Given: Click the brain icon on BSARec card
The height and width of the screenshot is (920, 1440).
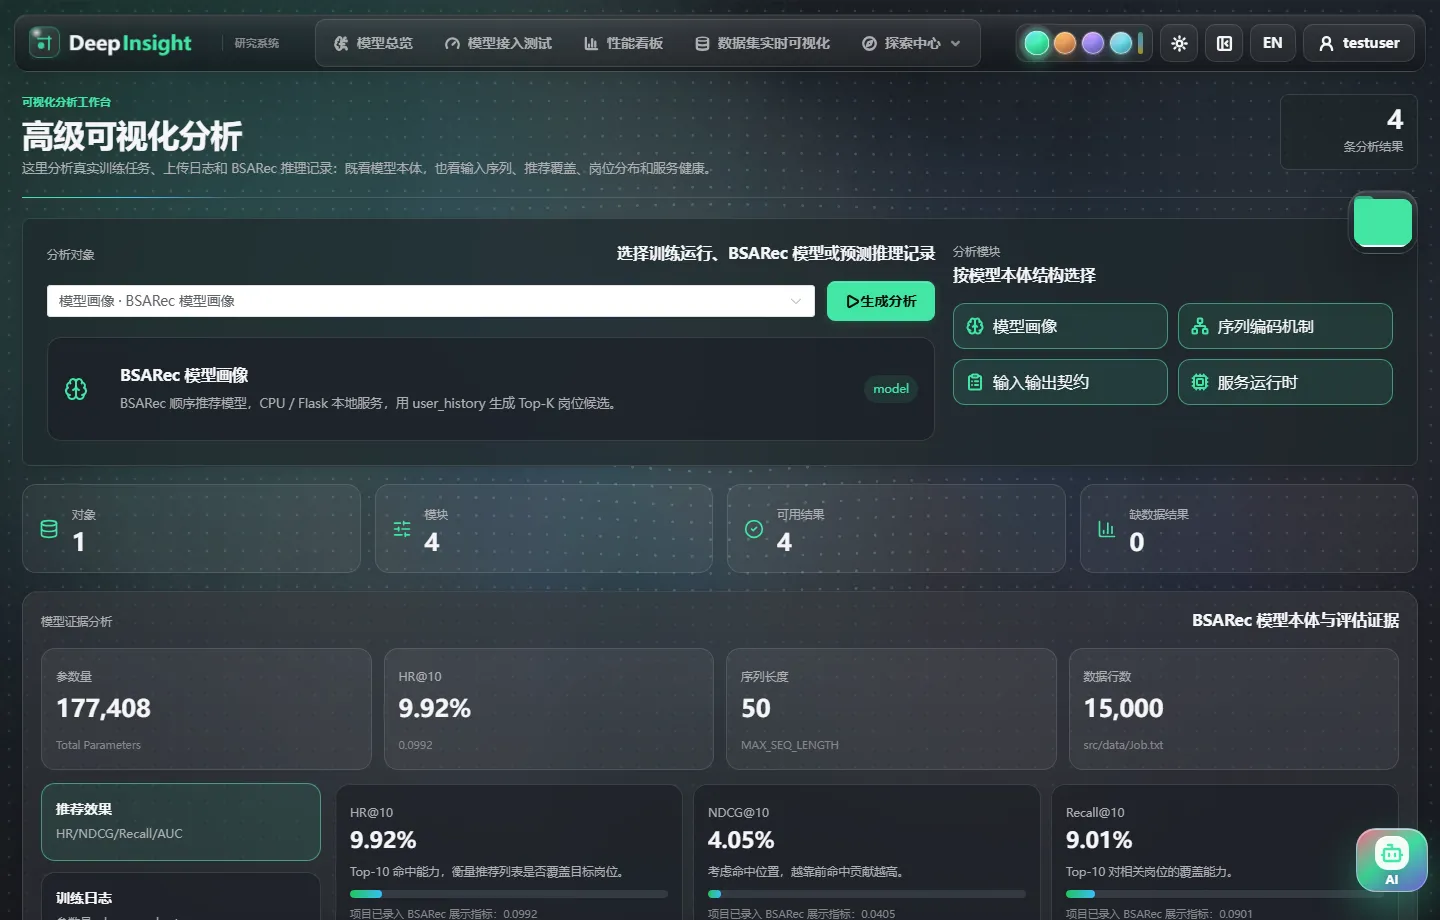Looking at the screenshot, I should pyautogui.click(x=76, y=389).
